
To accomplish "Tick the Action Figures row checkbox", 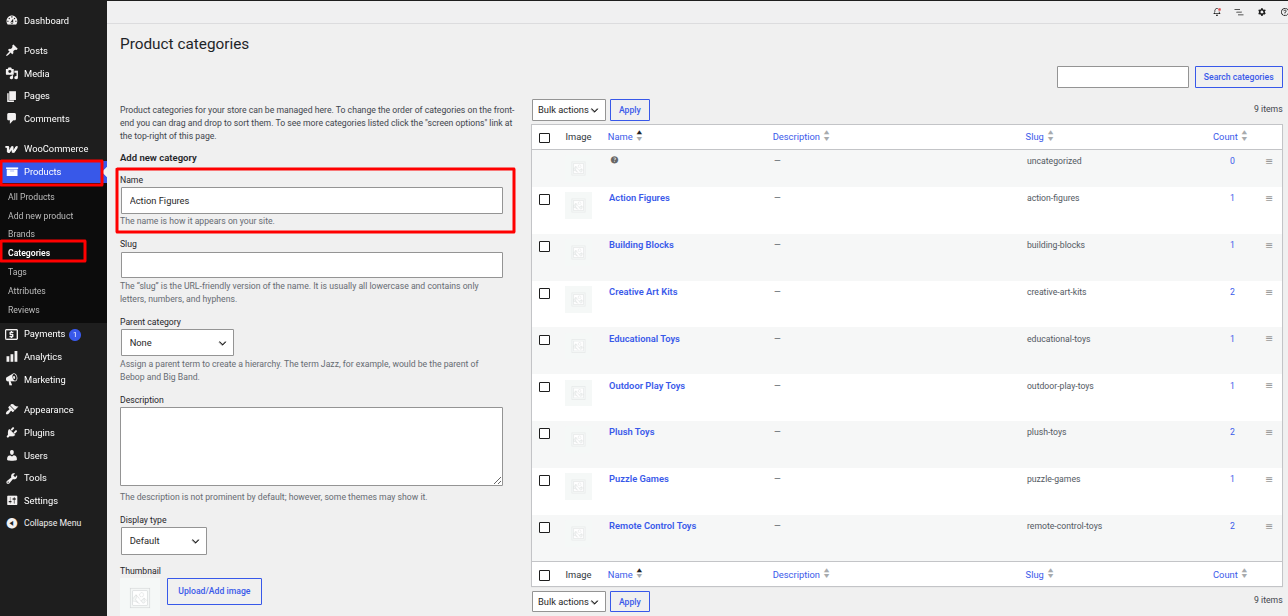I will pos(544,200).
